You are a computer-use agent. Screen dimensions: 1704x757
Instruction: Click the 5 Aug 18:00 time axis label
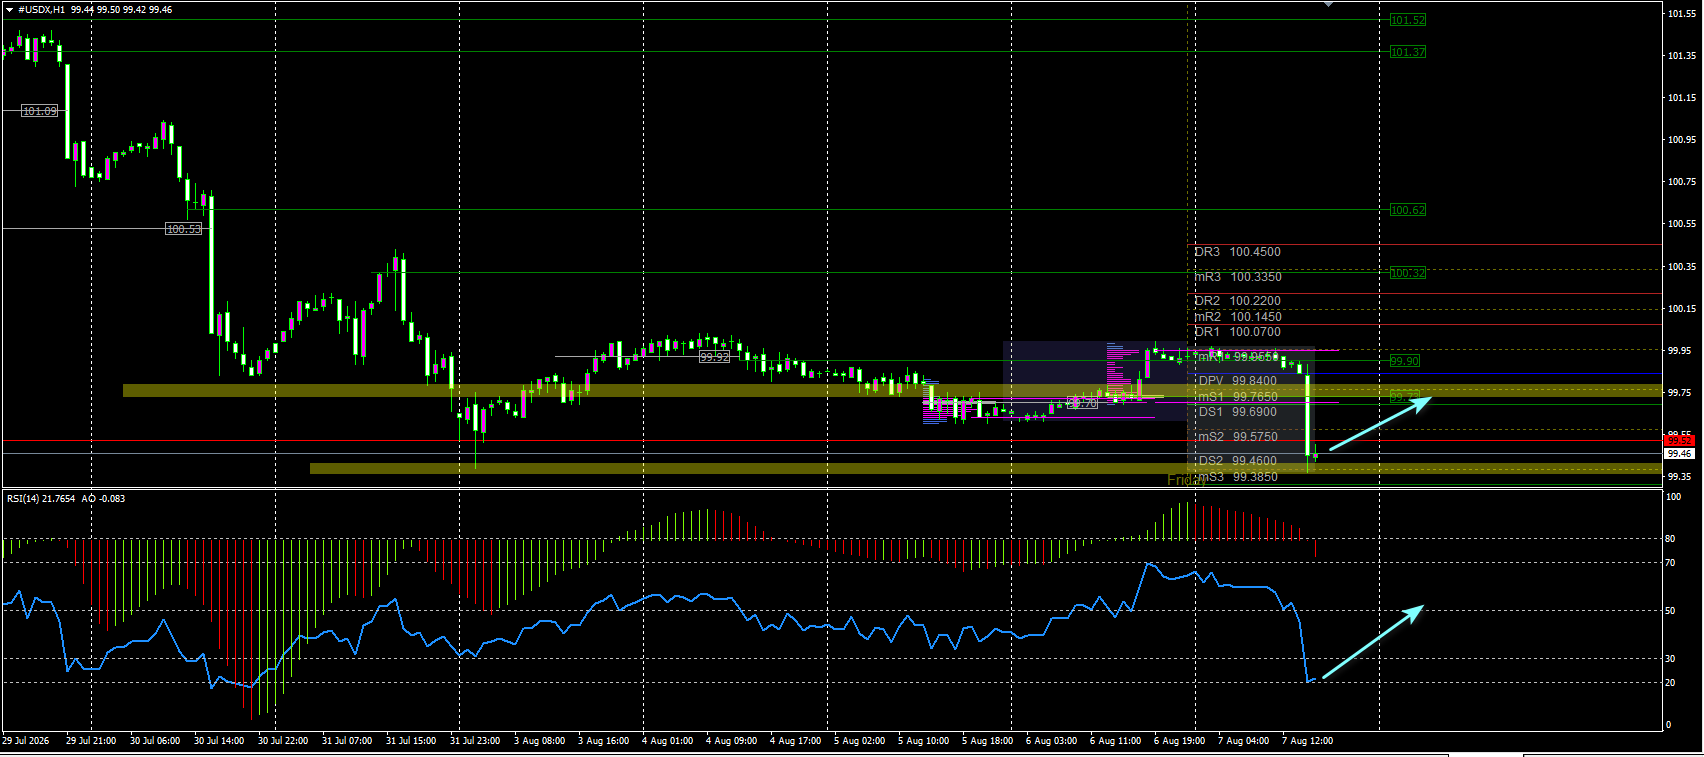tap(987, 741)
